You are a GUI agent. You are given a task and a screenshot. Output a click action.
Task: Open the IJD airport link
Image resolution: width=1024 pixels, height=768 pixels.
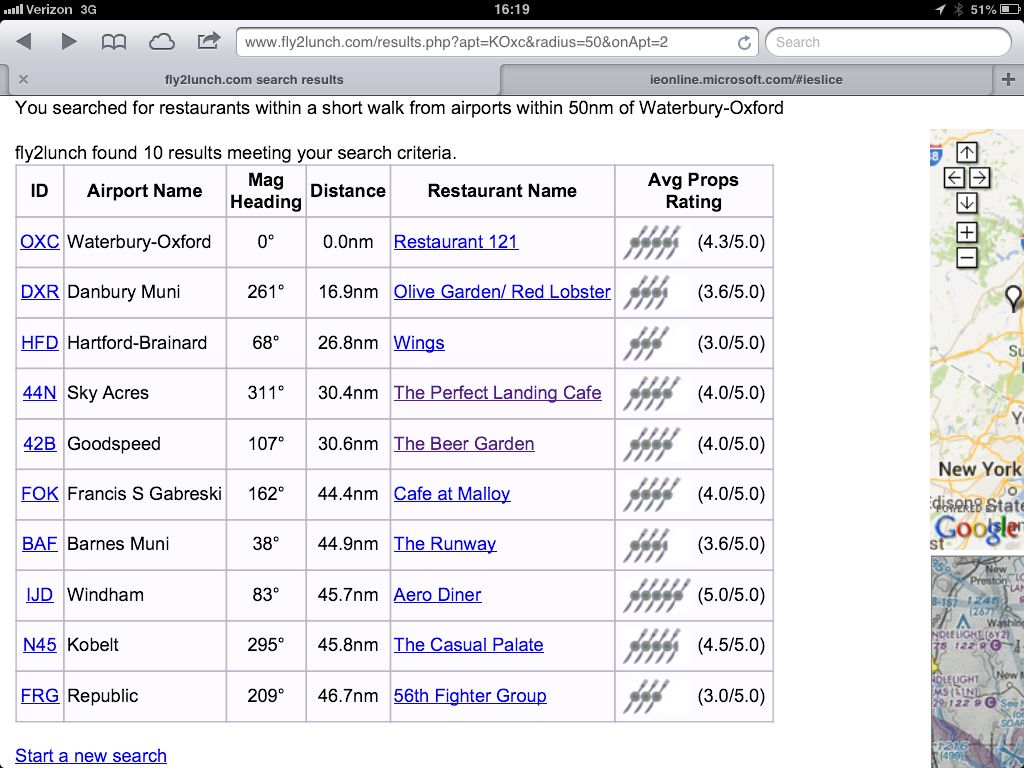(40, 595)
